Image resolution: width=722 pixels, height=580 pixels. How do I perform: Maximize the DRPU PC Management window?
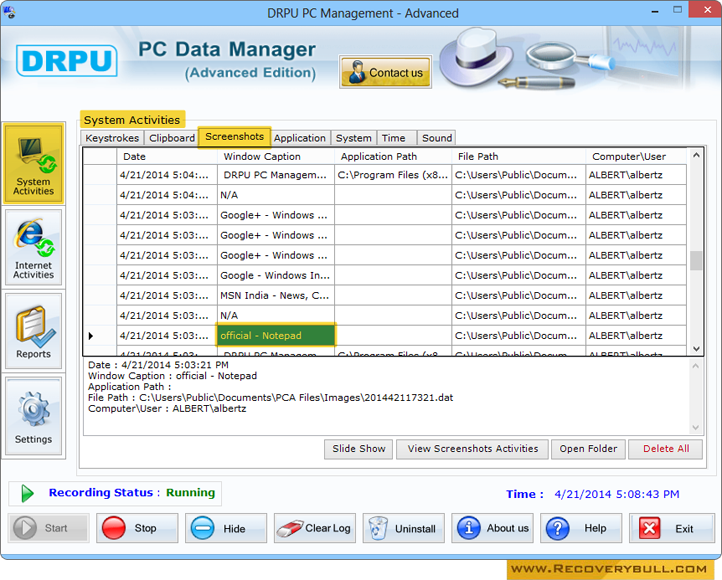tap(677, 10)
